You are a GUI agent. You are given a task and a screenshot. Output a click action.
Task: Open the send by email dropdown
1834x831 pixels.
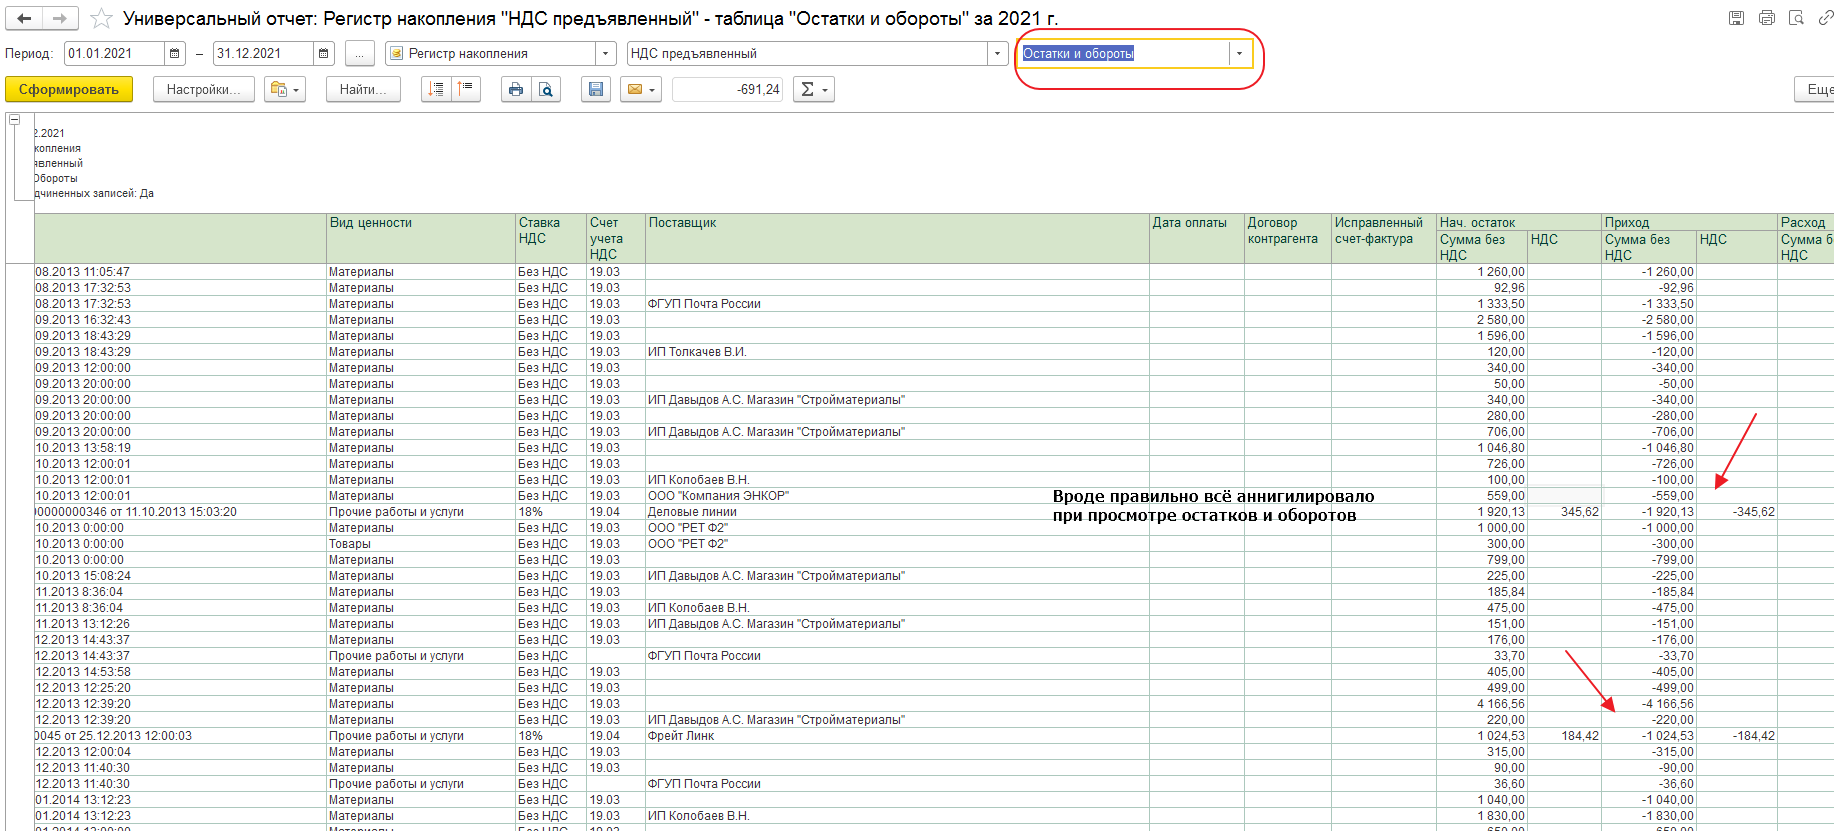pos(640,90)
